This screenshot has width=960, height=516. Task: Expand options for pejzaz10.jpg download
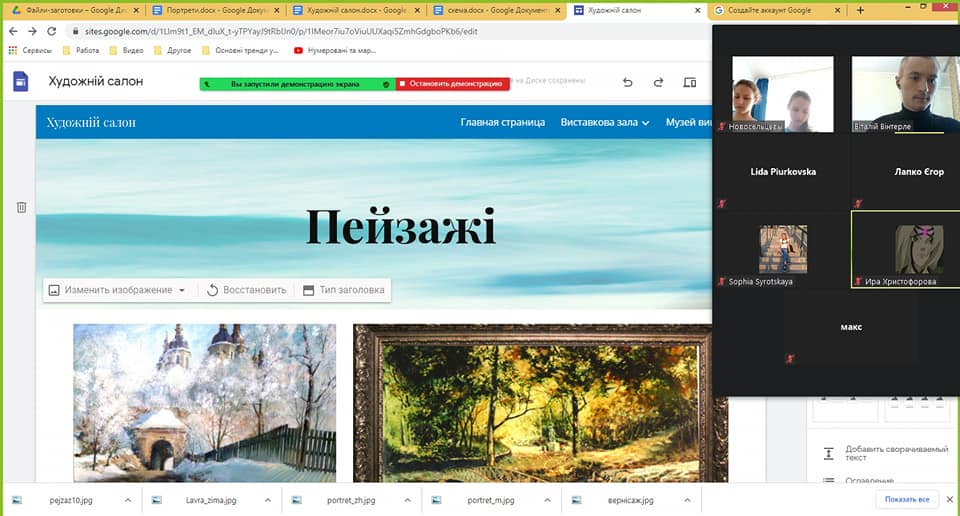(x=127, y=500)
